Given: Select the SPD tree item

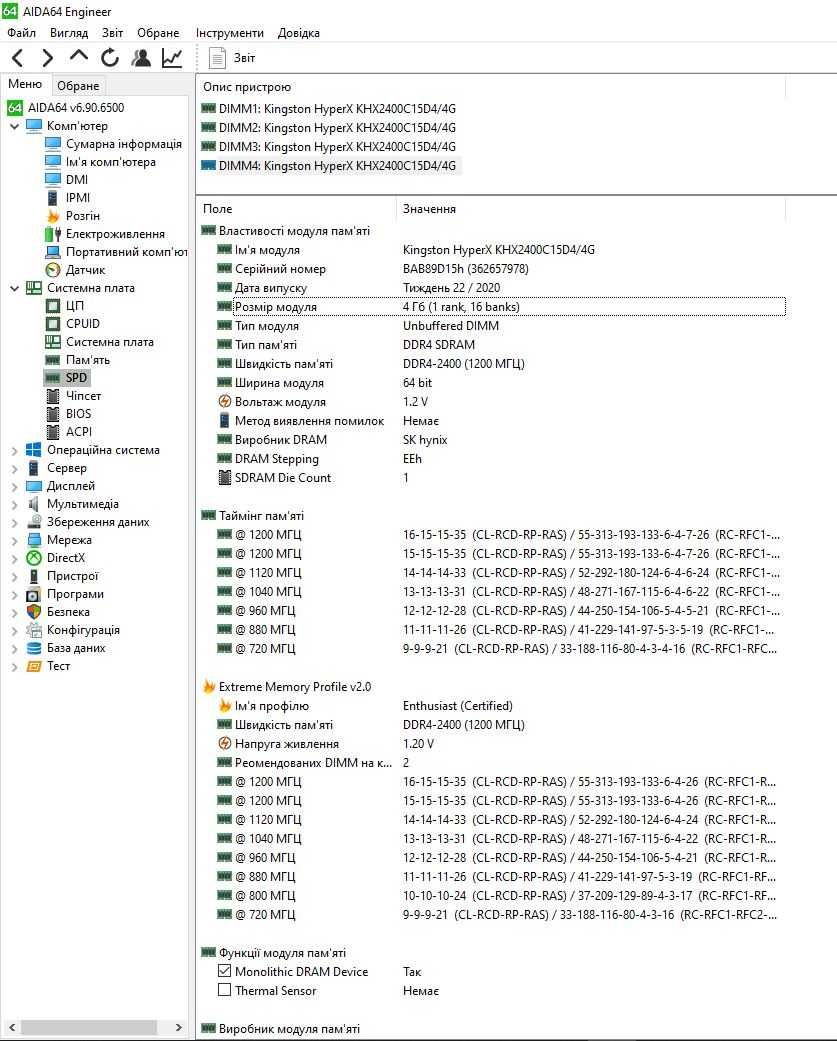Looking at the screenshot, I should pos(76,378).
